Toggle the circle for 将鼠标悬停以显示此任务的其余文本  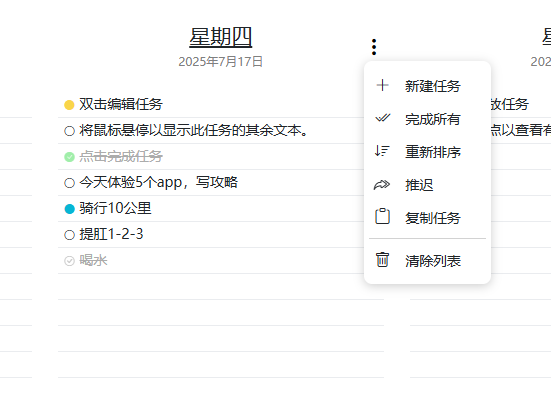(x=70, y=131)
